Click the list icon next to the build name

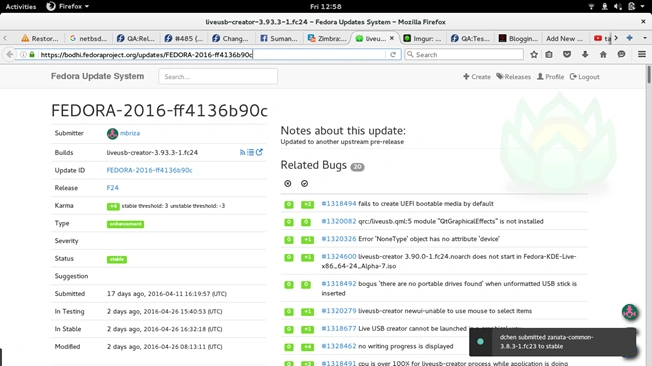point(251,153)
